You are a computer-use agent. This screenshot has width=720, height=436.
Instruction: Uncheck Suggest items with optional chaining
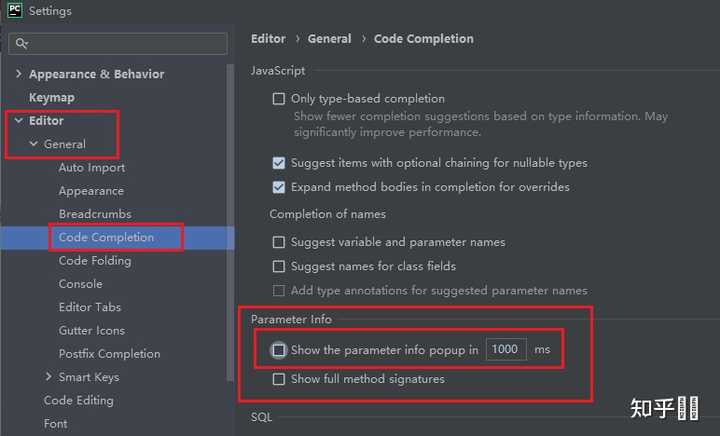[x=278, y=163]
